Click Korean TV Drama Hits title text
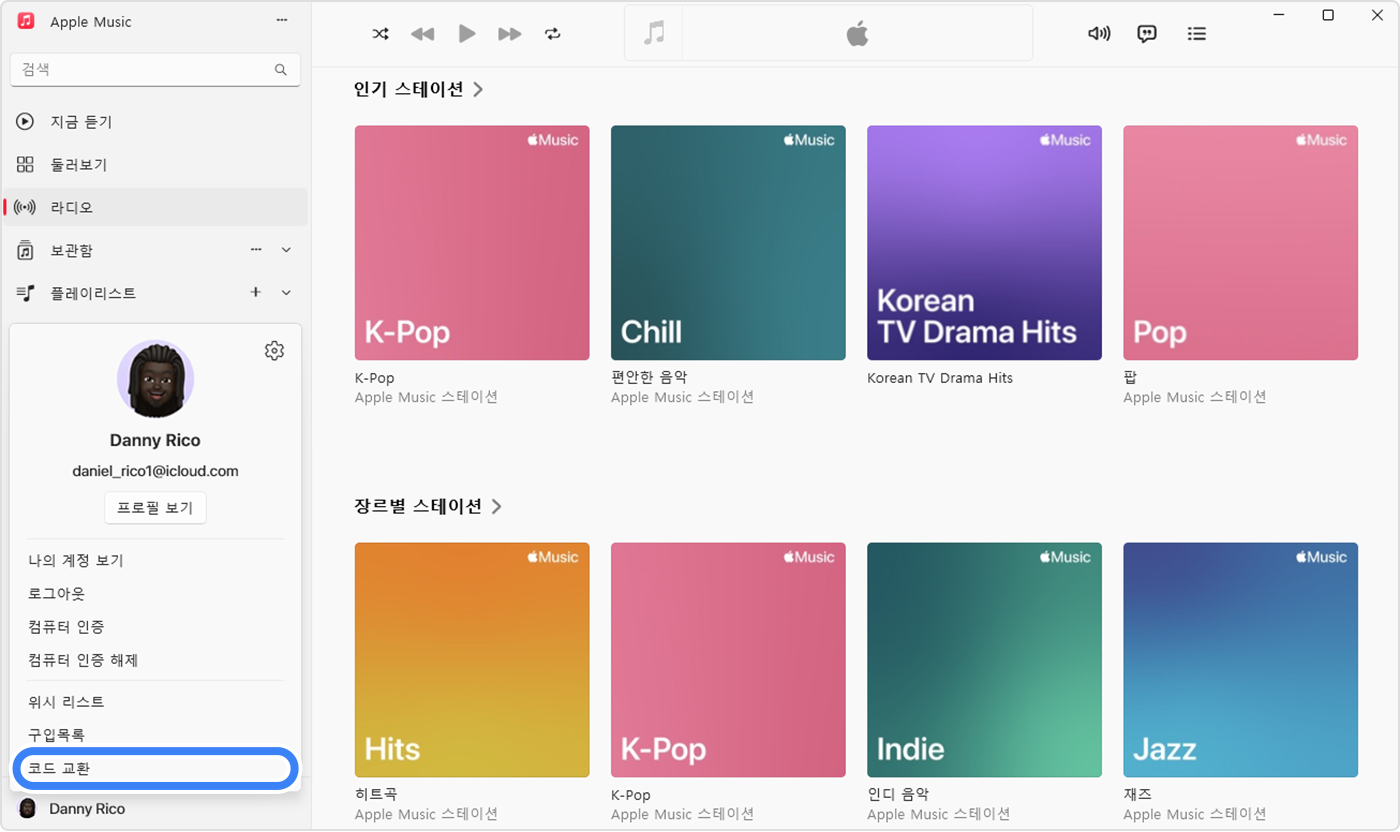The height and width of the screenshot is (832, 1400). (940, 378)
